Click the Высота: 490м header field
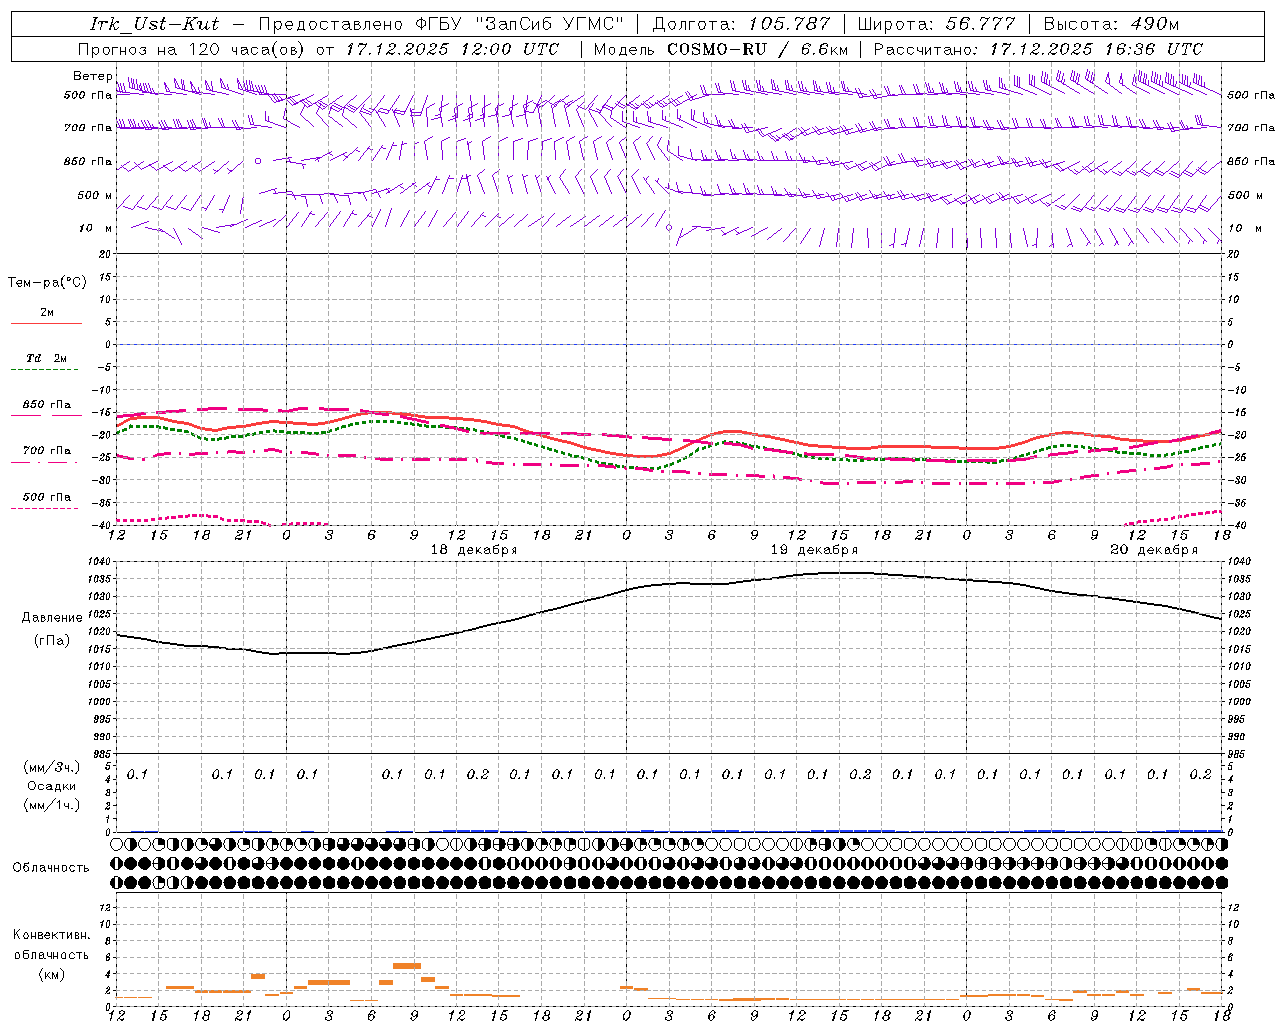 click(1112, 24)
